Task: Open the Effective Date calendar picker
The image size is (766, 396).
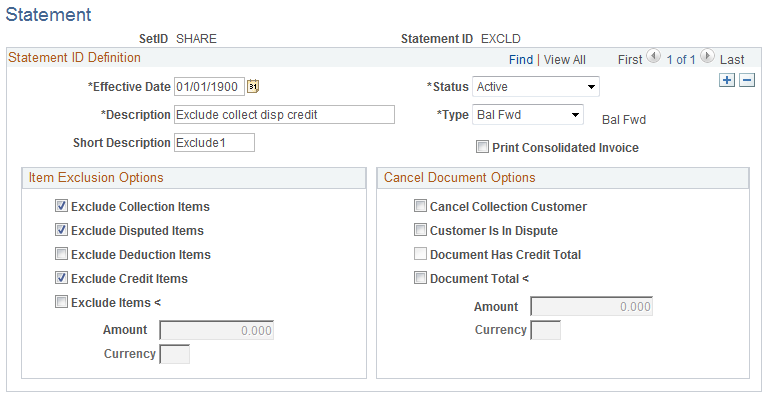Action: (x=253, y=86)
